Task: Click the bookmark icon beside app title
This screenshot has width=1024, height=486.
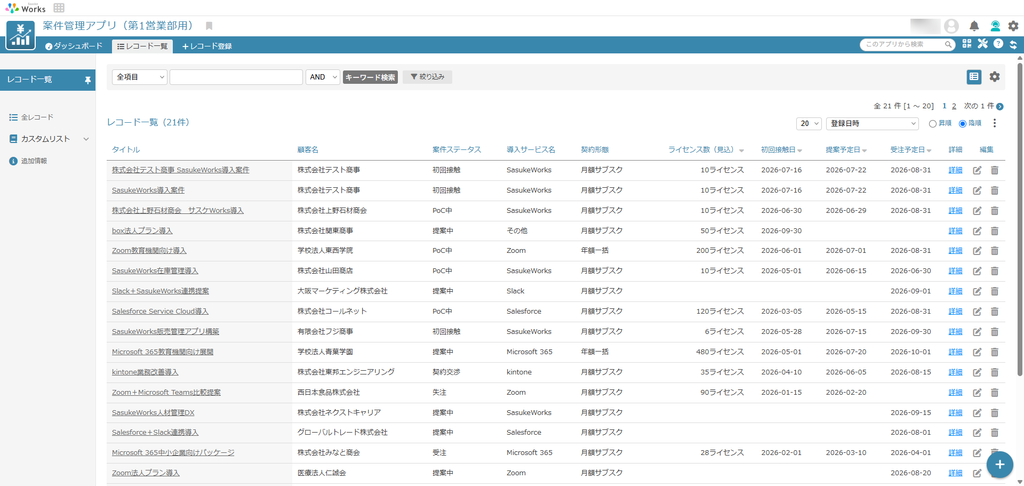Action: click(x=209, y=26)
